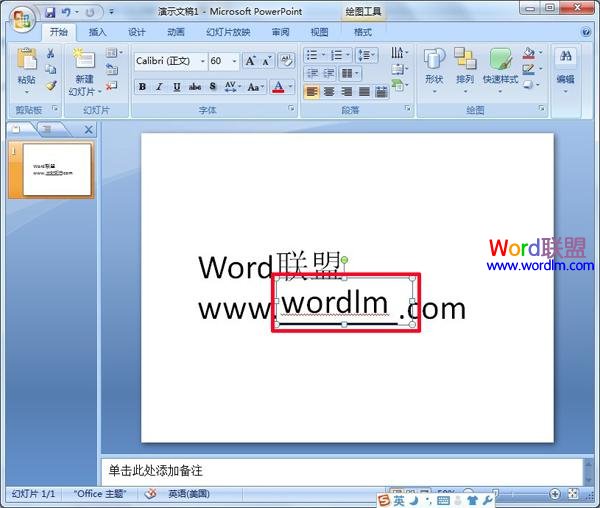This screenshot has width=600, height=508.
Task: Increase list indent level
Action: point(329,73)
